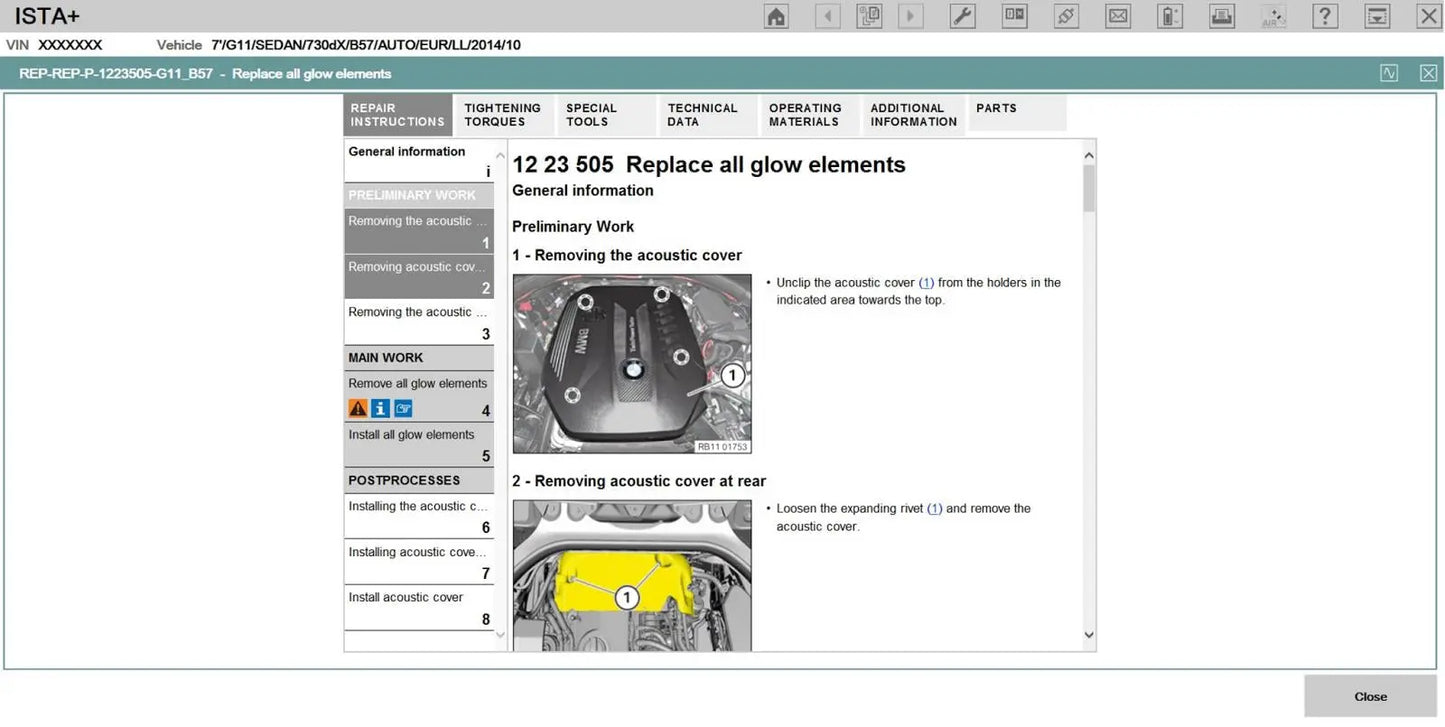The width and height of the screenshot is (1445, 727).
Task: Select the Technical Data tab
Action: point(703,114)
